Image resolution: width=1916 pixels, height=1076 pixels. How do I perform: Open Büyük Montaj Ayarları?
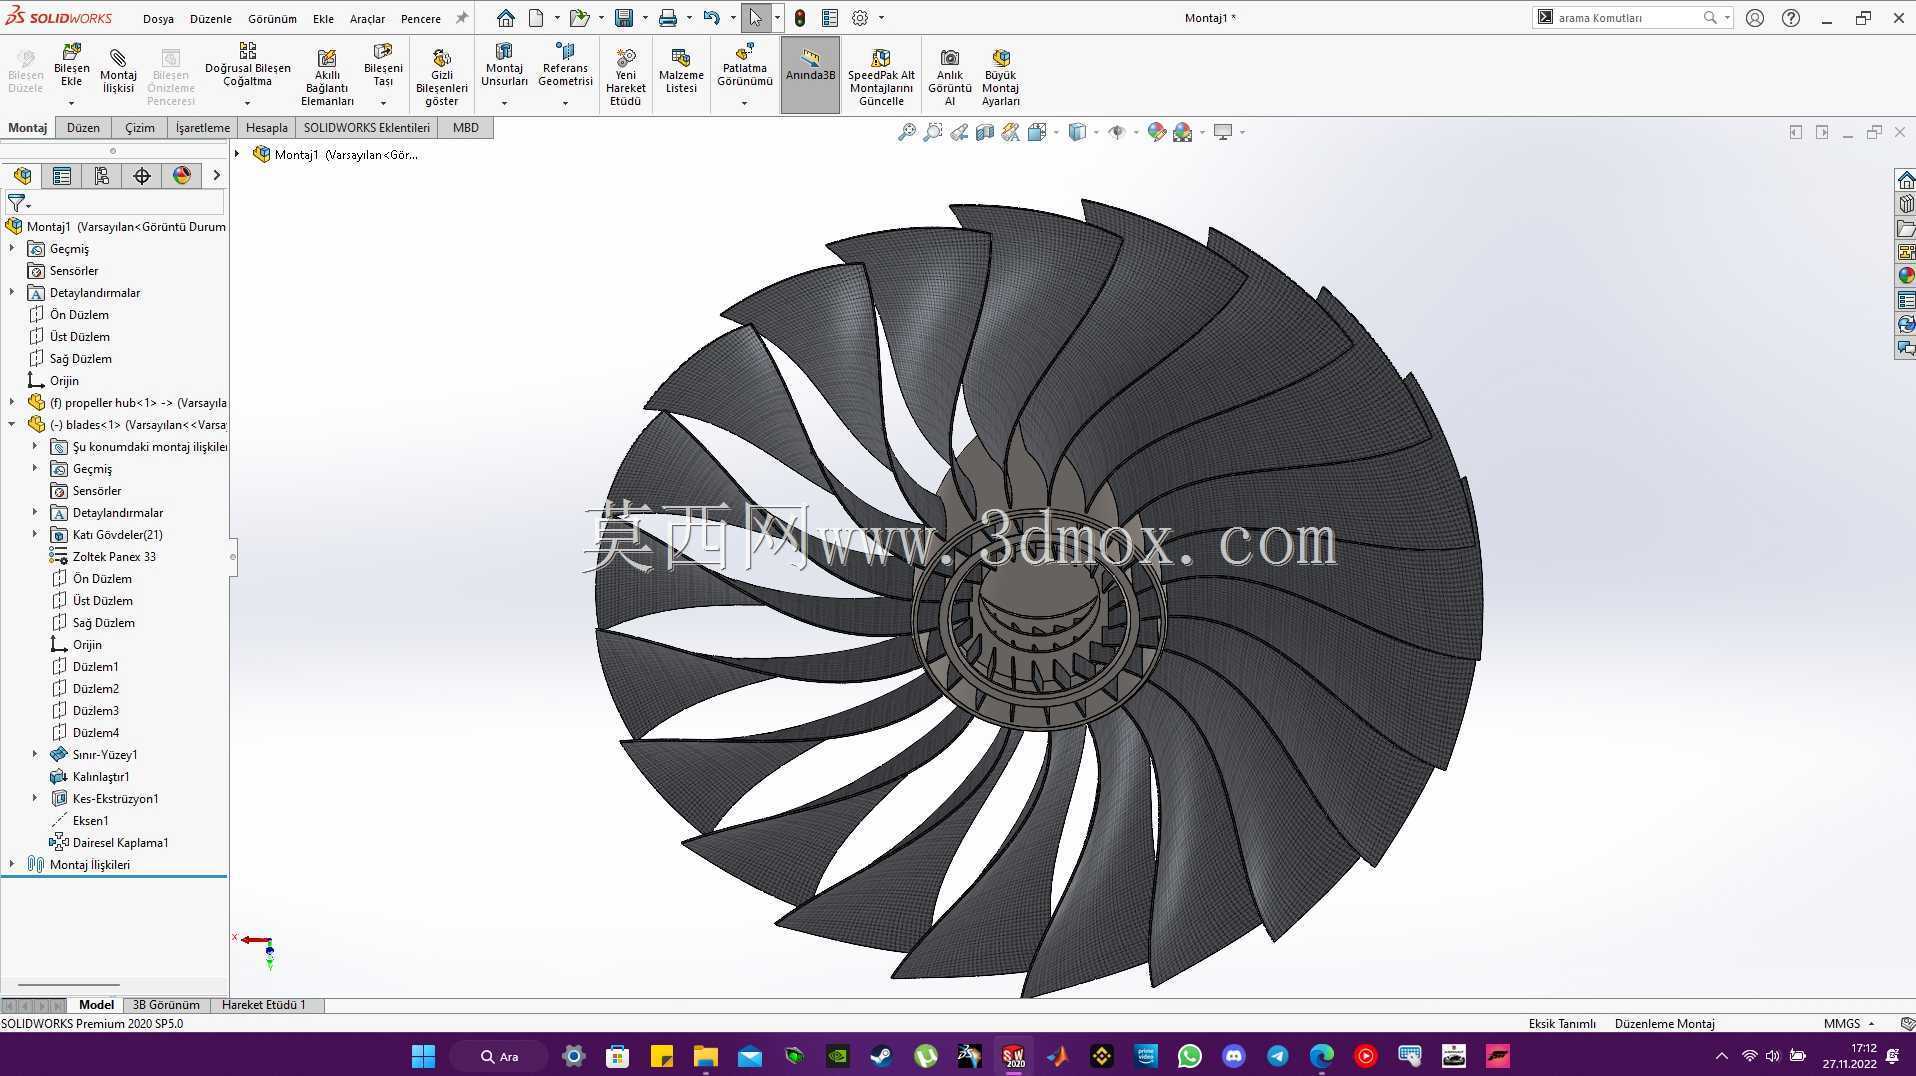(x=1000, y=76)
